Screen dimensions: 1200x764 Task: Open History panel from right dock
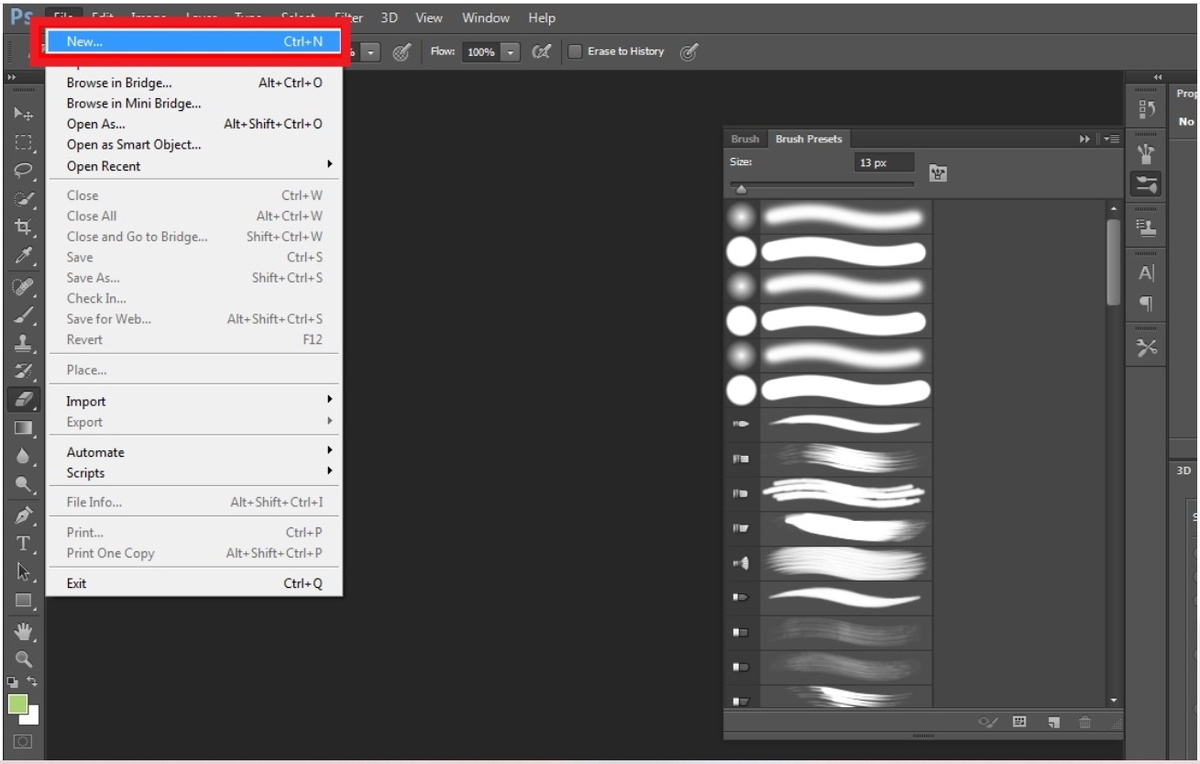pyautogui.click(x=1146, y=108)
